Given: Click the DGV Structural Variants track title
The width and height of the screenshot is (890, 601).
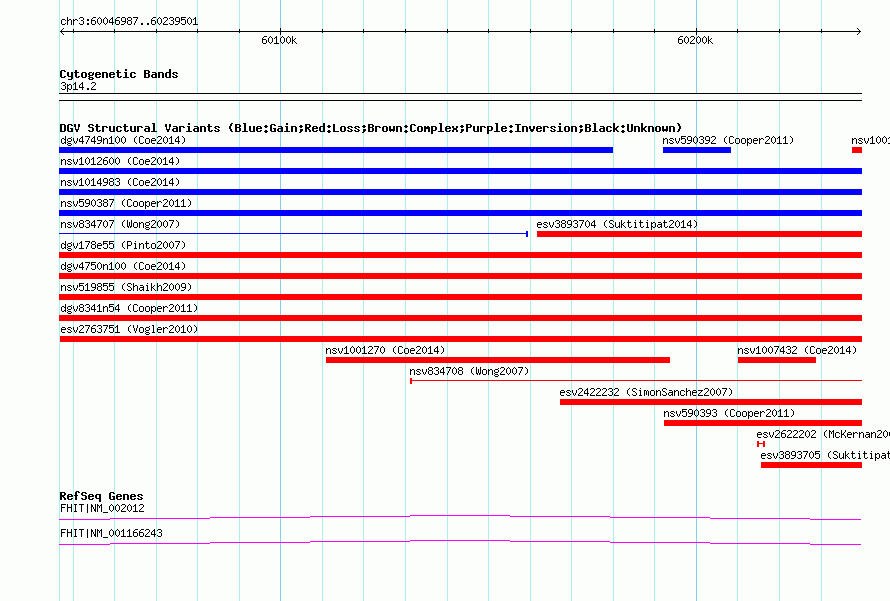Looking at the screenshot, I should click(x=371, y=128).
